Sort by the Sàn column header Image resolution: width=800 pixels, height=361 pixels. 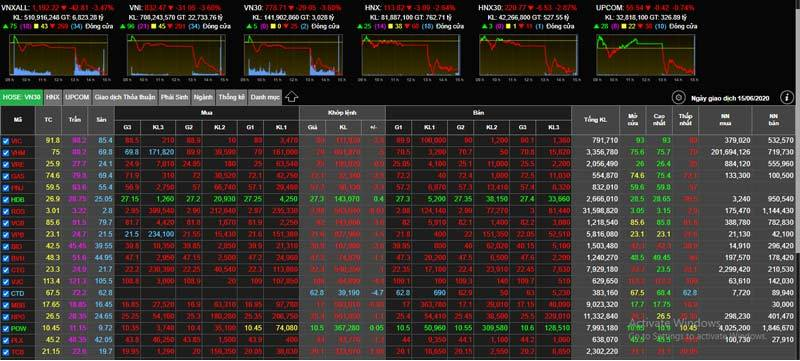click(x=102, y=120)
